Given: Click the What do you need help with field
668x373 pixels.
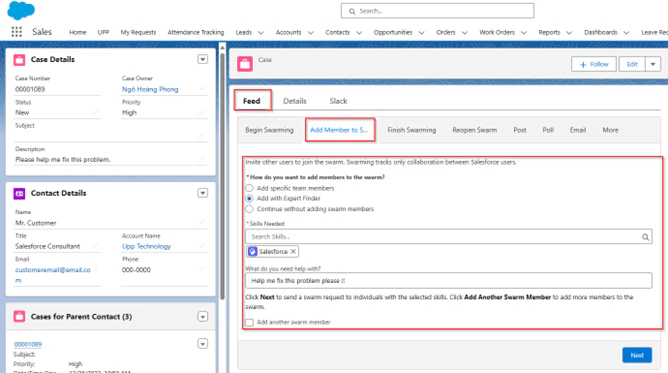Looking at the screenshot, I should point(449,281).
